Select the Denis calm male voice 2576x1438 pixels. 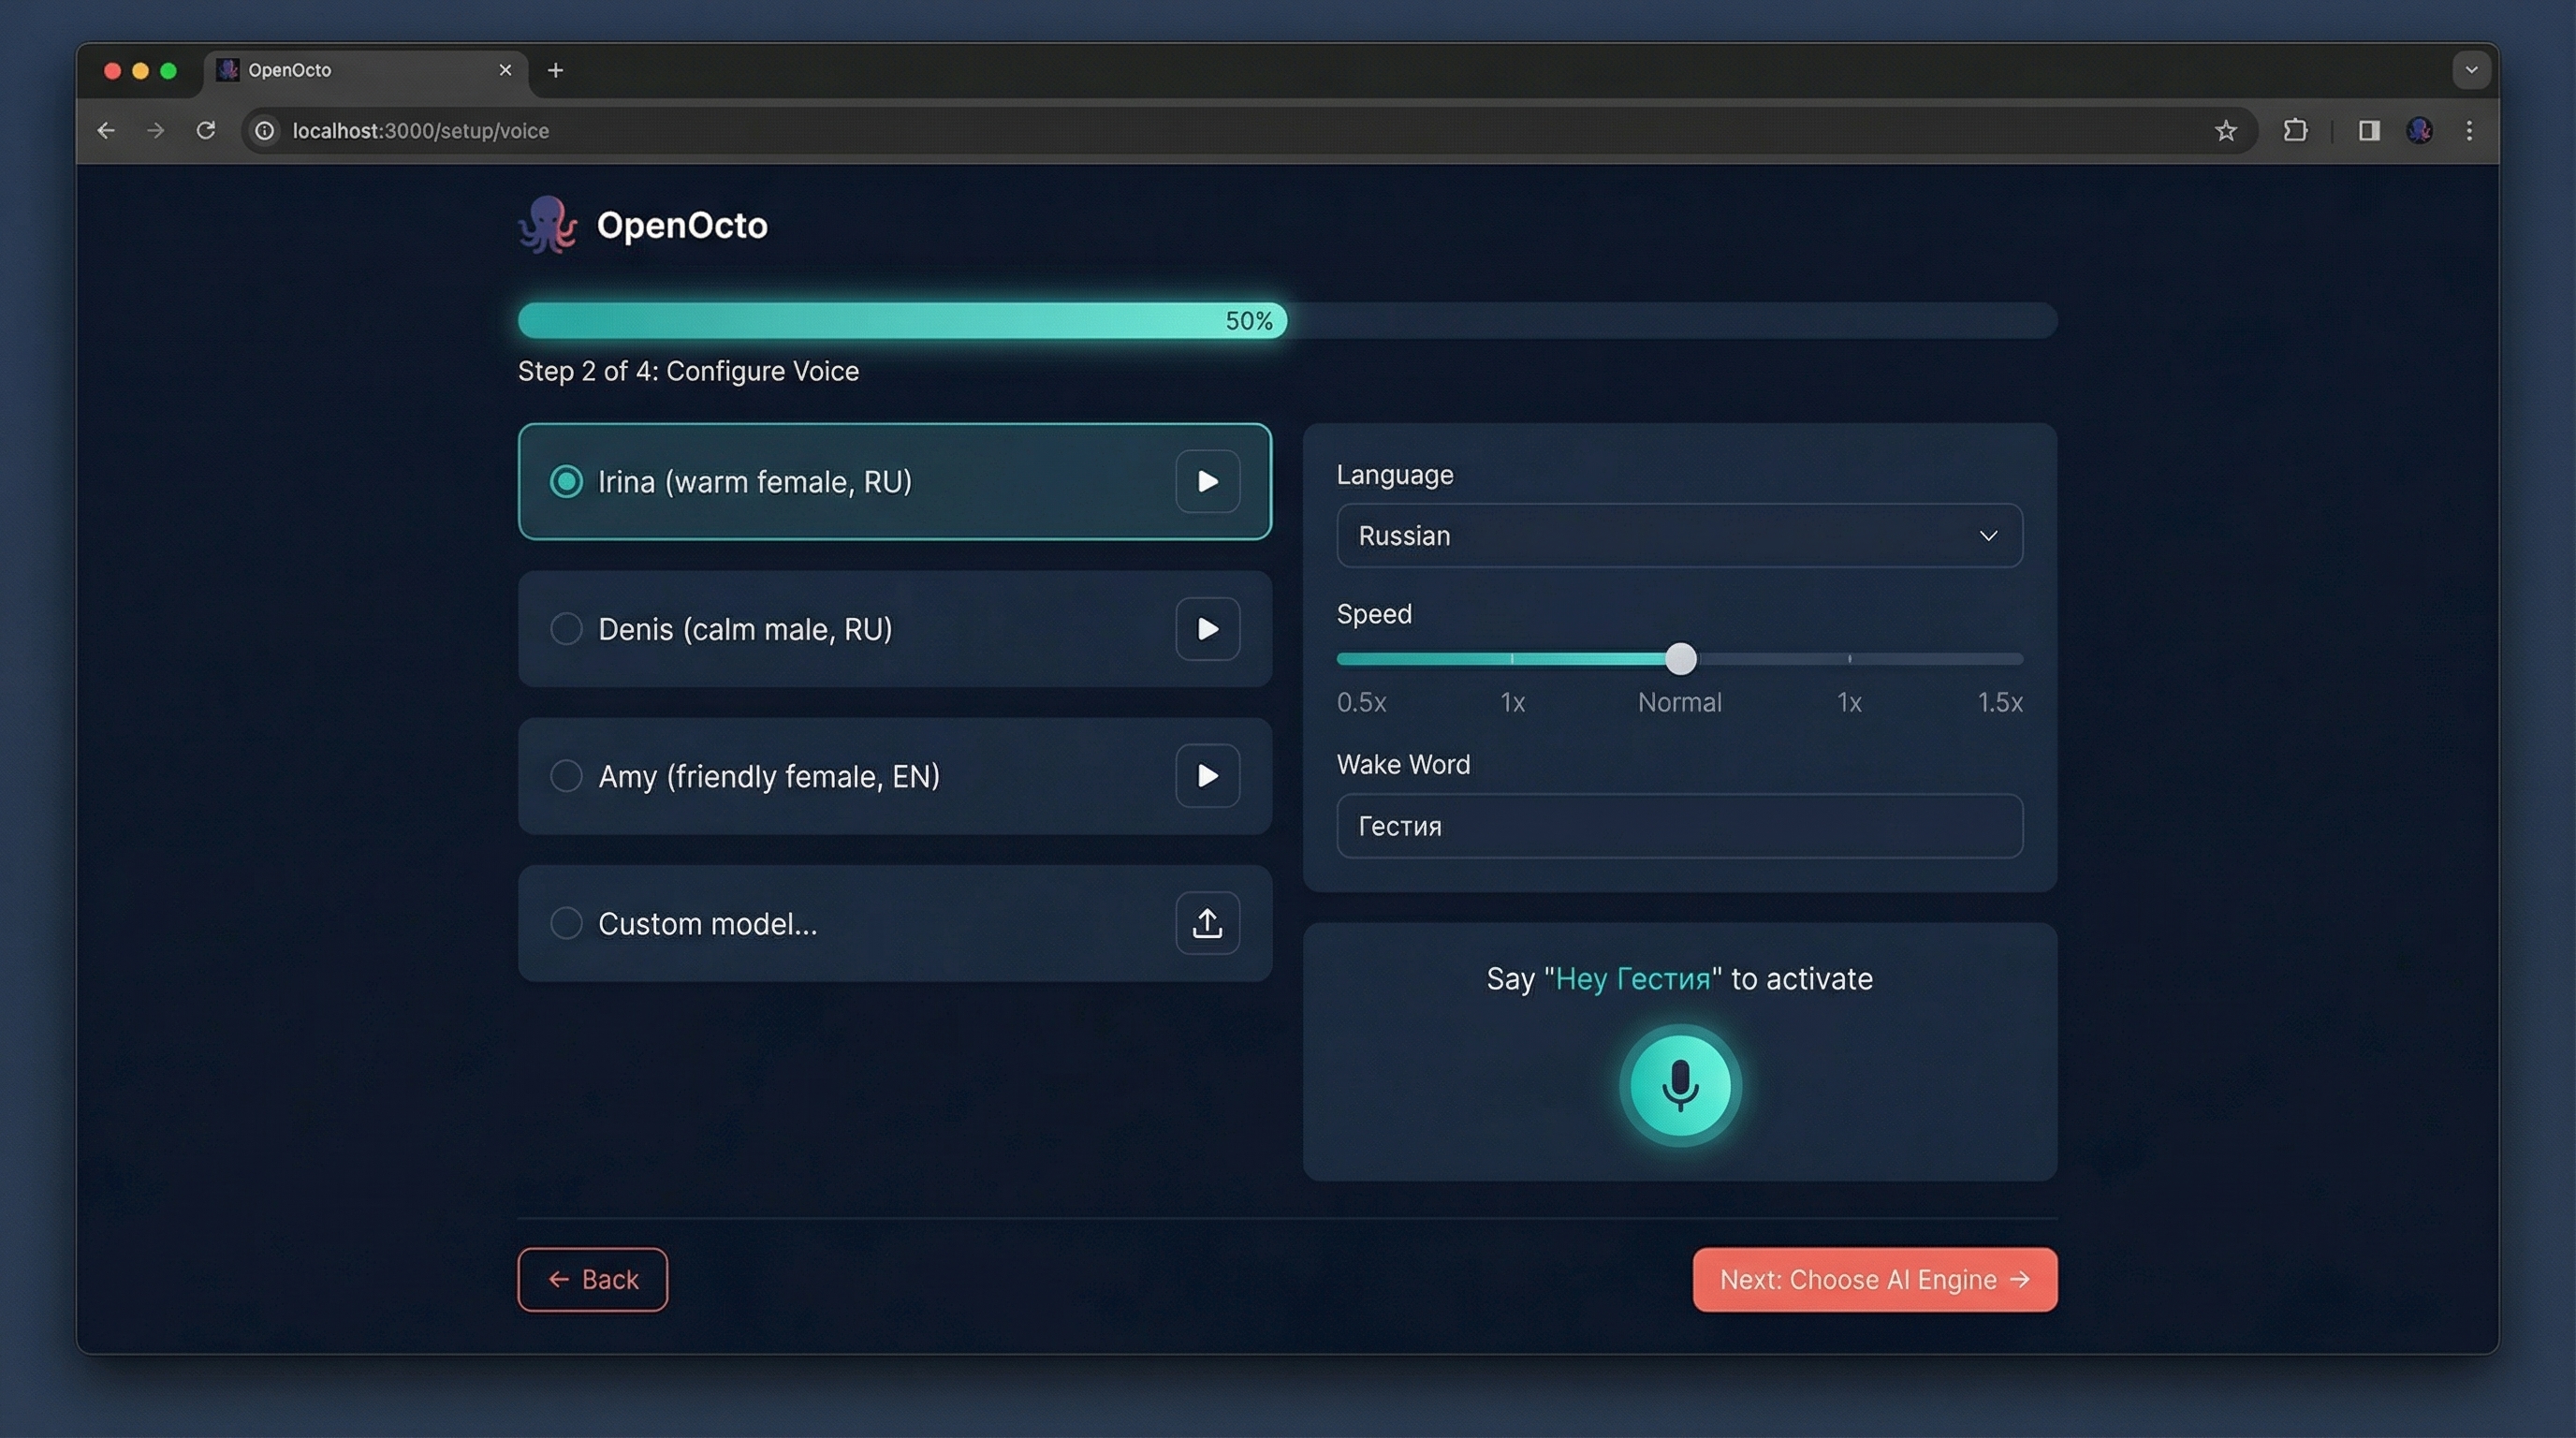566,629
